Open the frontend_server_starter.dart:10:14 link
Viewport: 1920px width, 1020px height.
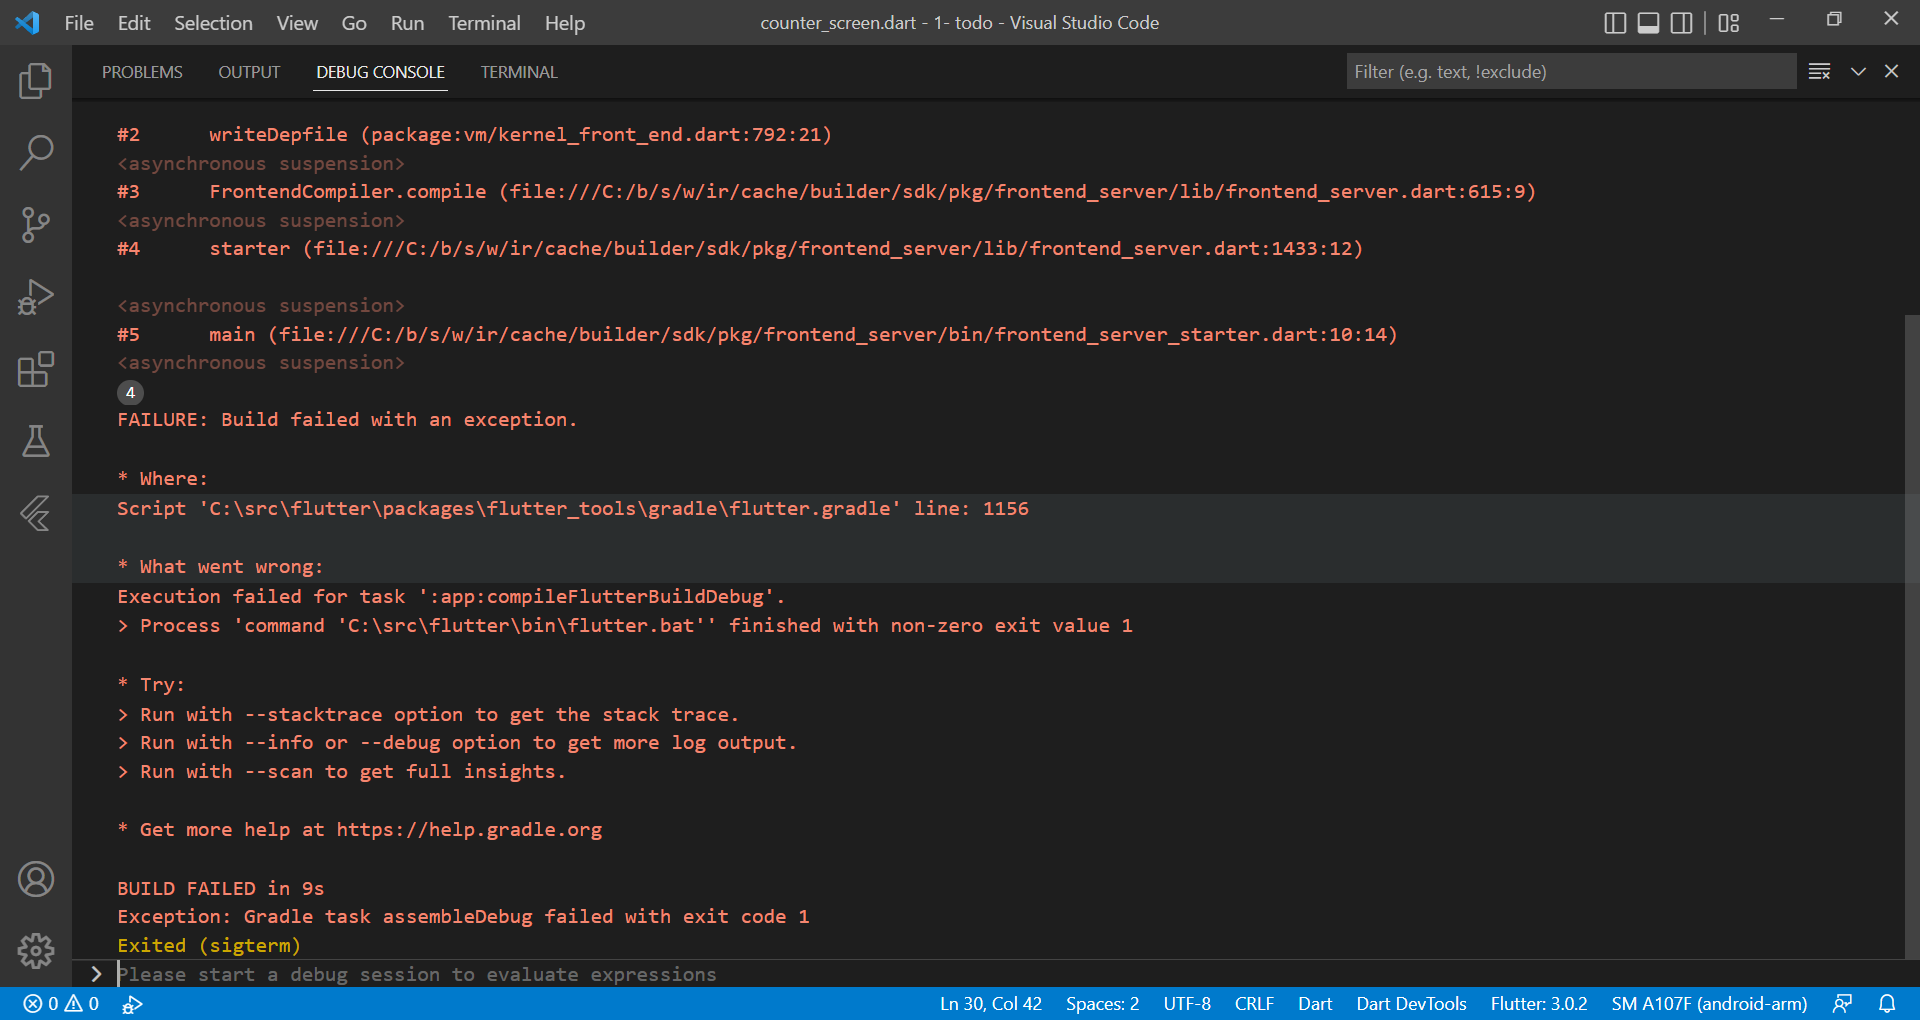tap(833, 334)
